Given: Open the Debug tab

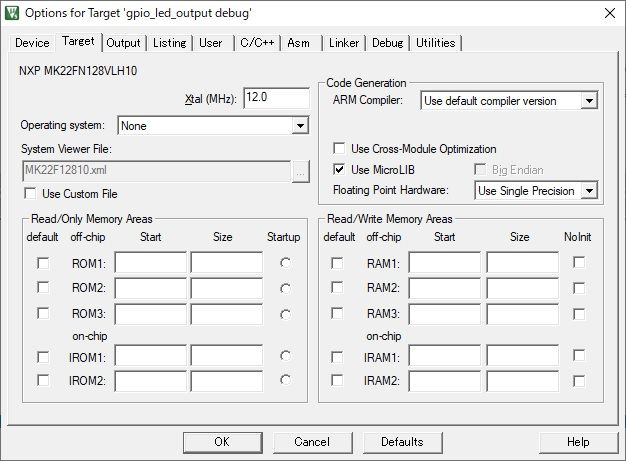Looking at the screenshot, I should (388, 43).
